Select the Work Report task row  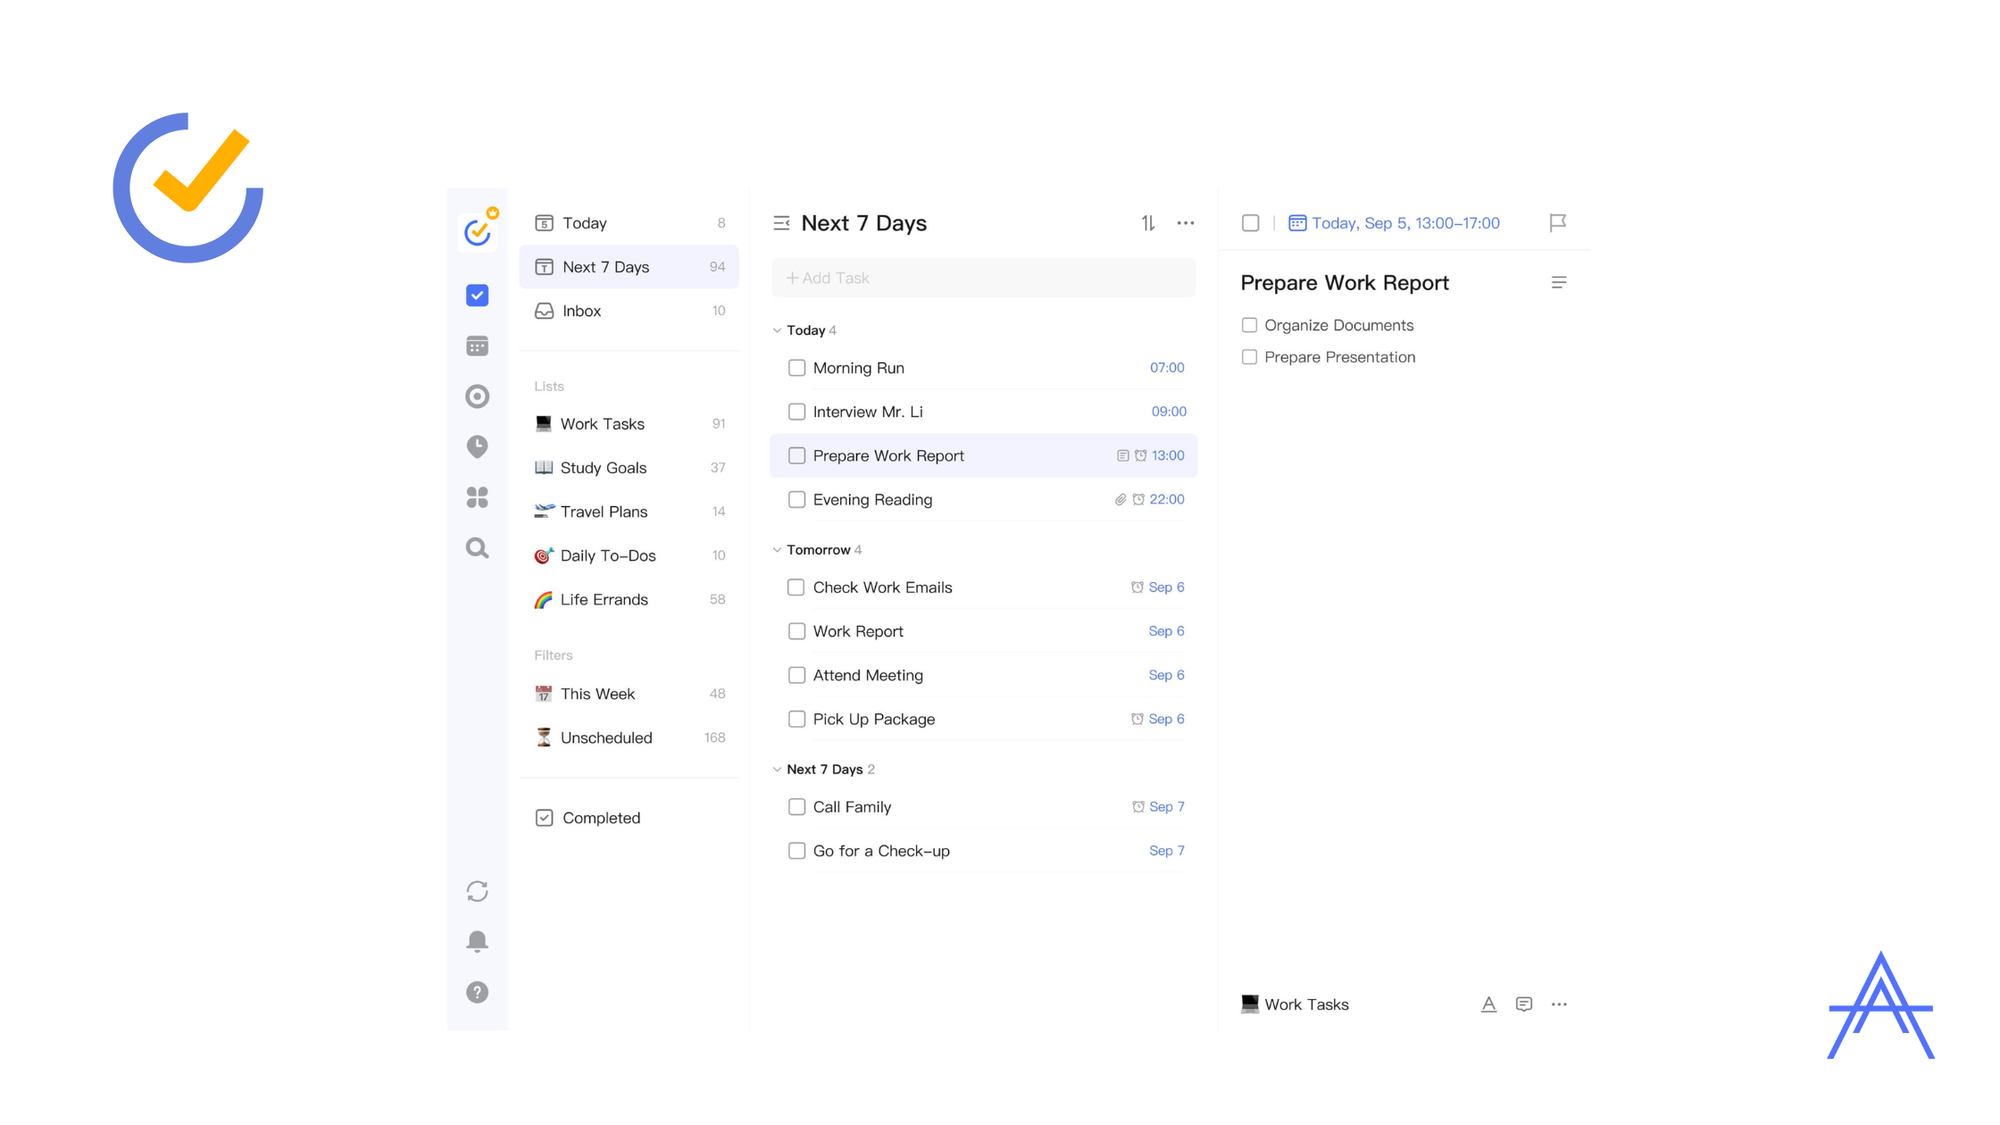click(984, 632)
